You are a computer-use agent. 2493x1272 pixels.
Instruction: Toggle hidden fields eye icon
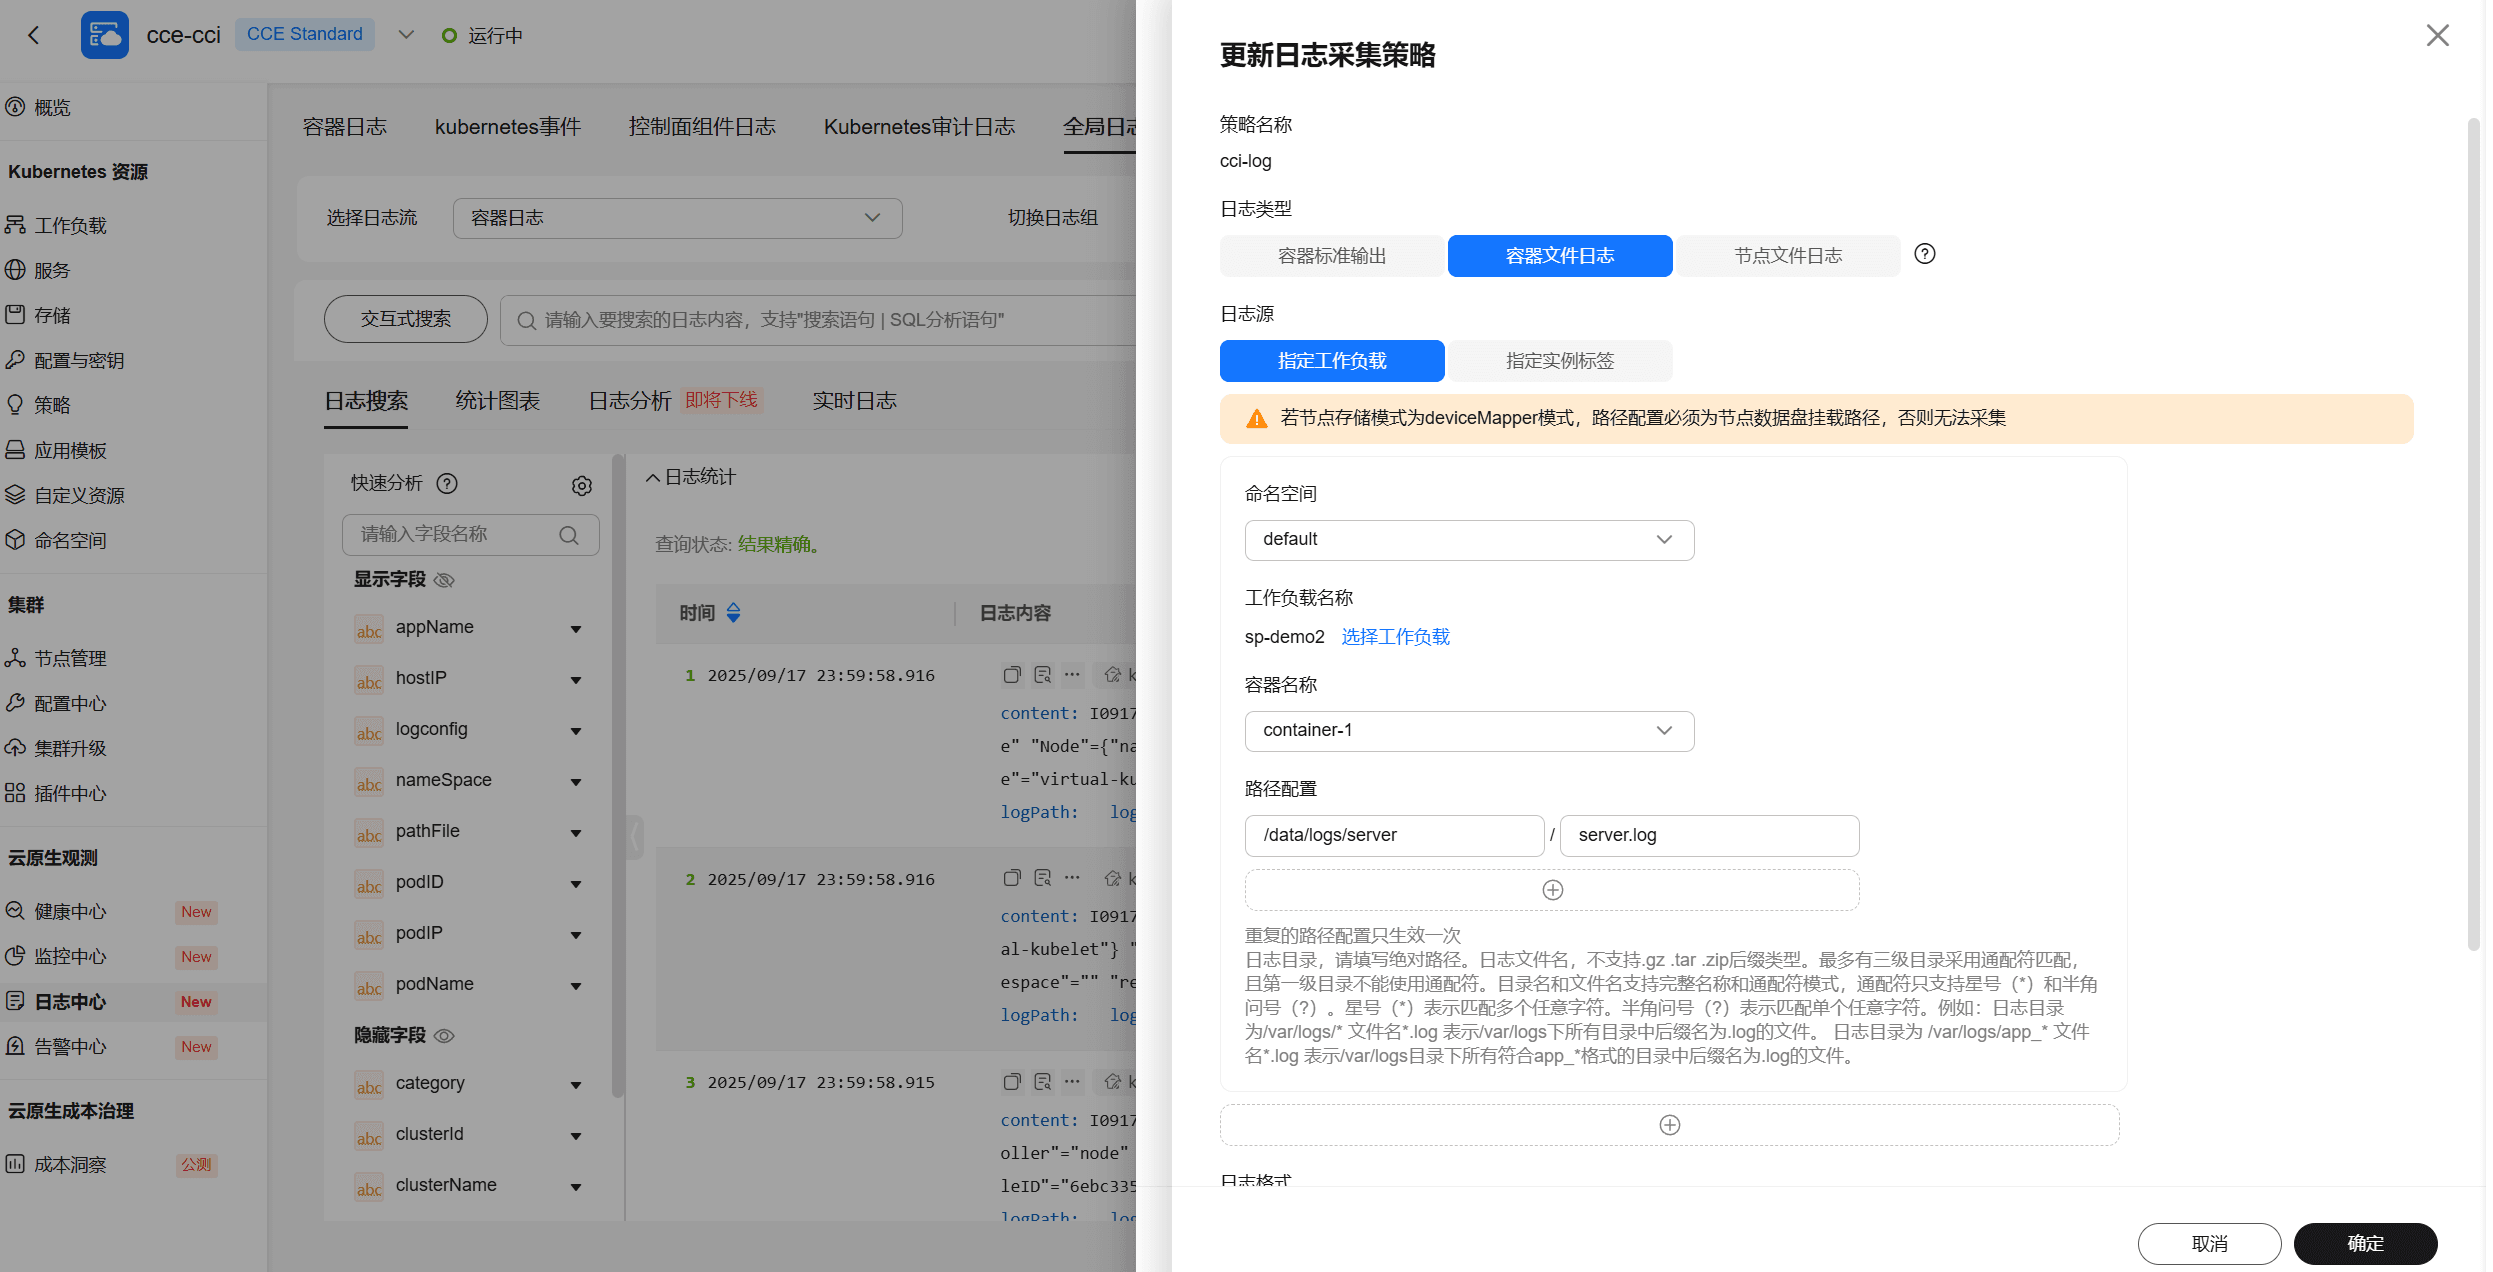coord(445,1036)
